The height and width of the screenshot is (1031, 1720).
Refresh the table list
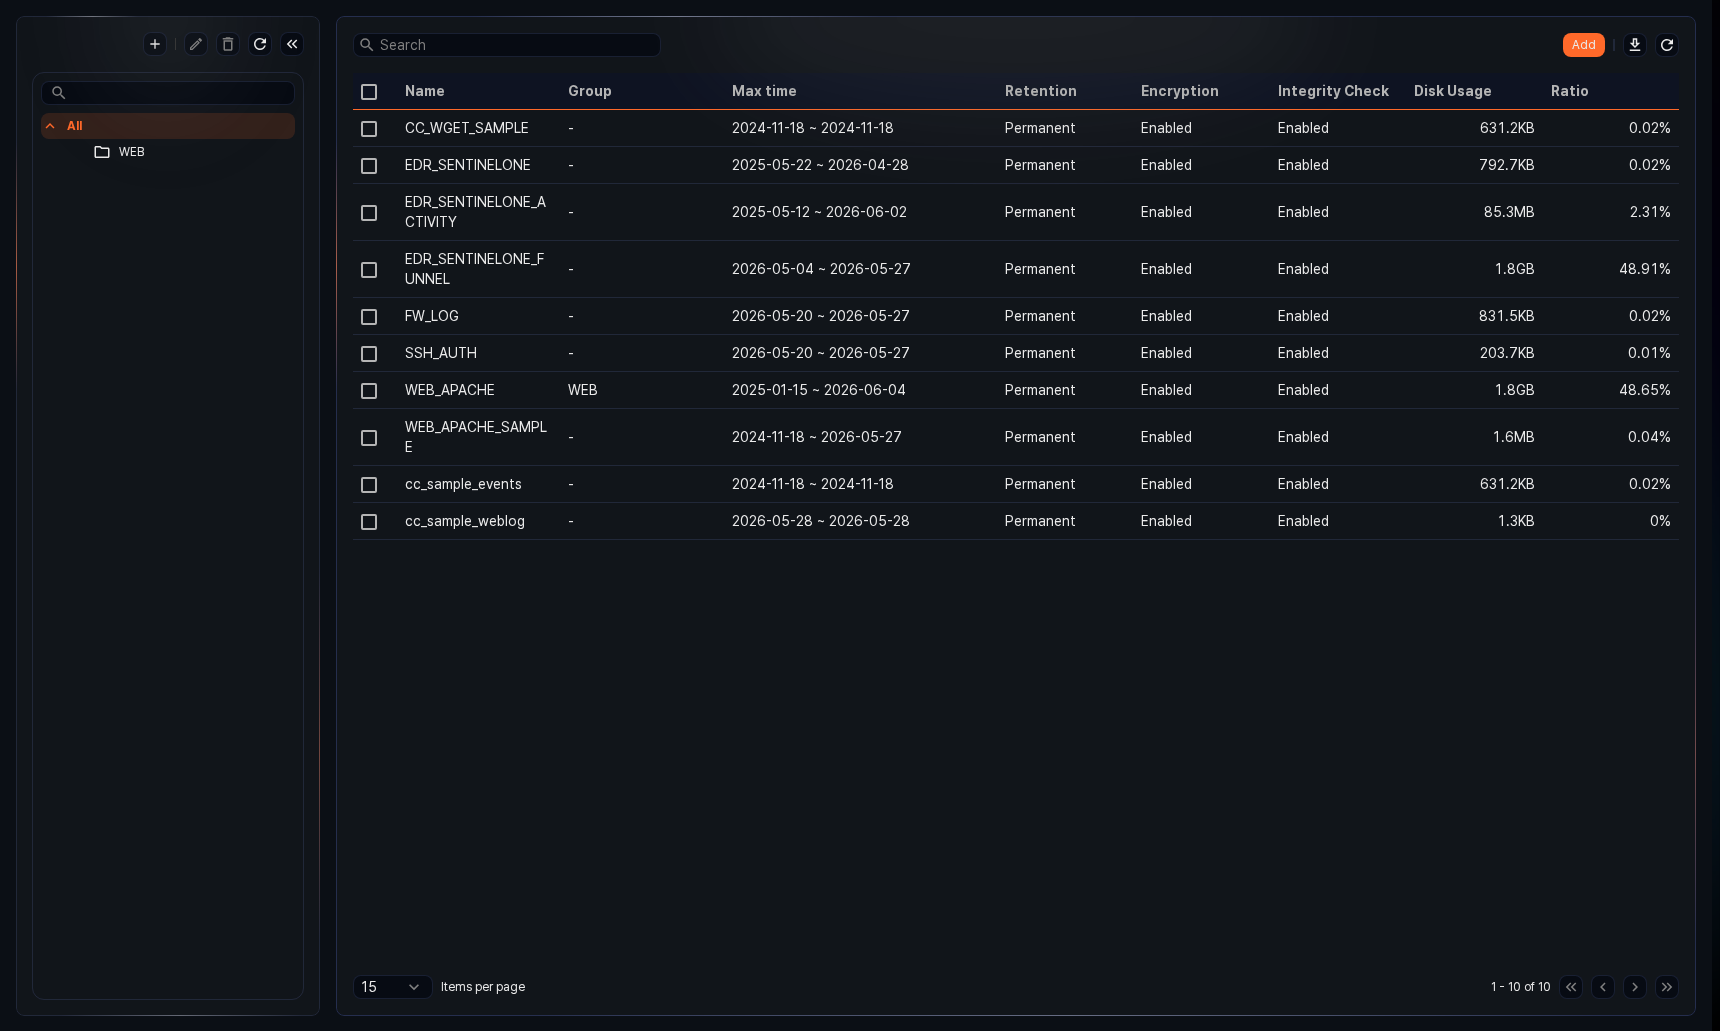1667,45
